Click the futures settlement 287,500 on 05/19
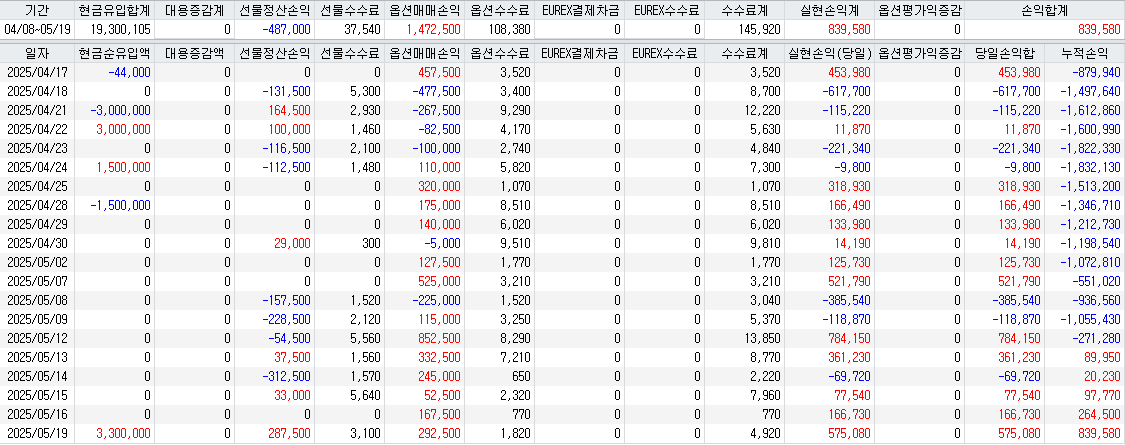 click(x=289, y=433)
